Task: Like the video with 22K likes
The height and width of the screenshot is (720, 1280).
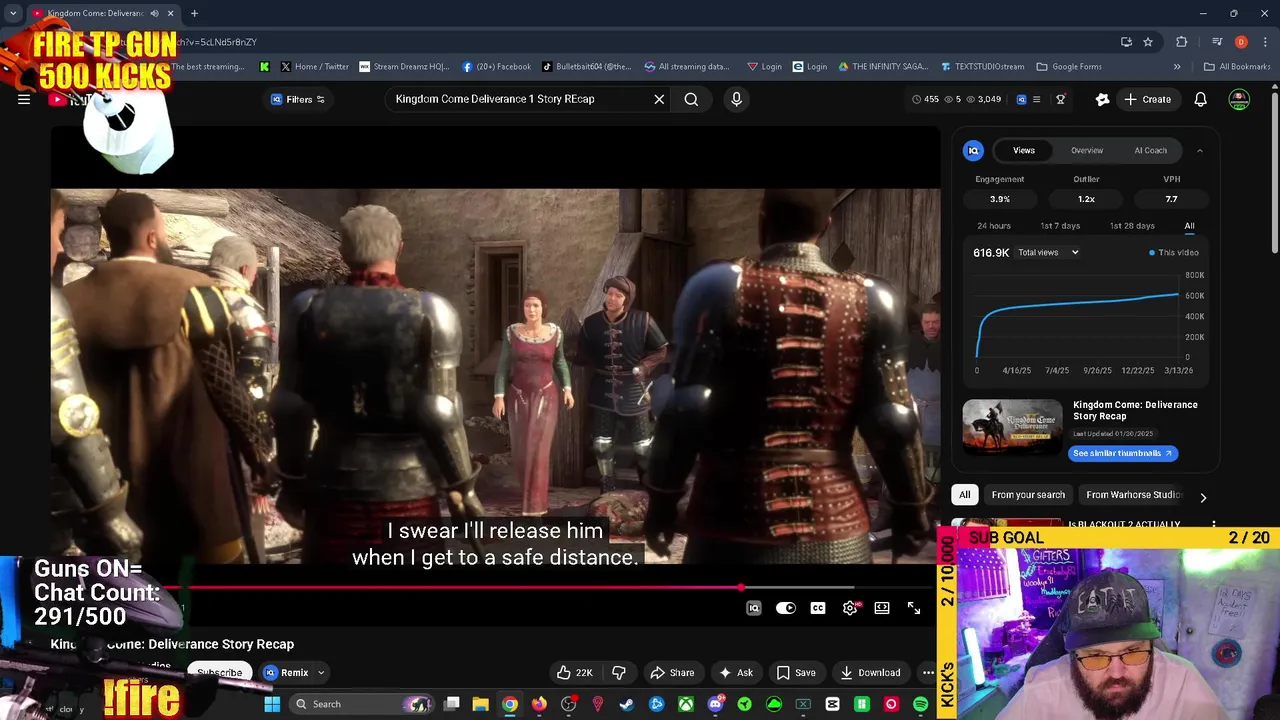Action: [x=575, y=673]
